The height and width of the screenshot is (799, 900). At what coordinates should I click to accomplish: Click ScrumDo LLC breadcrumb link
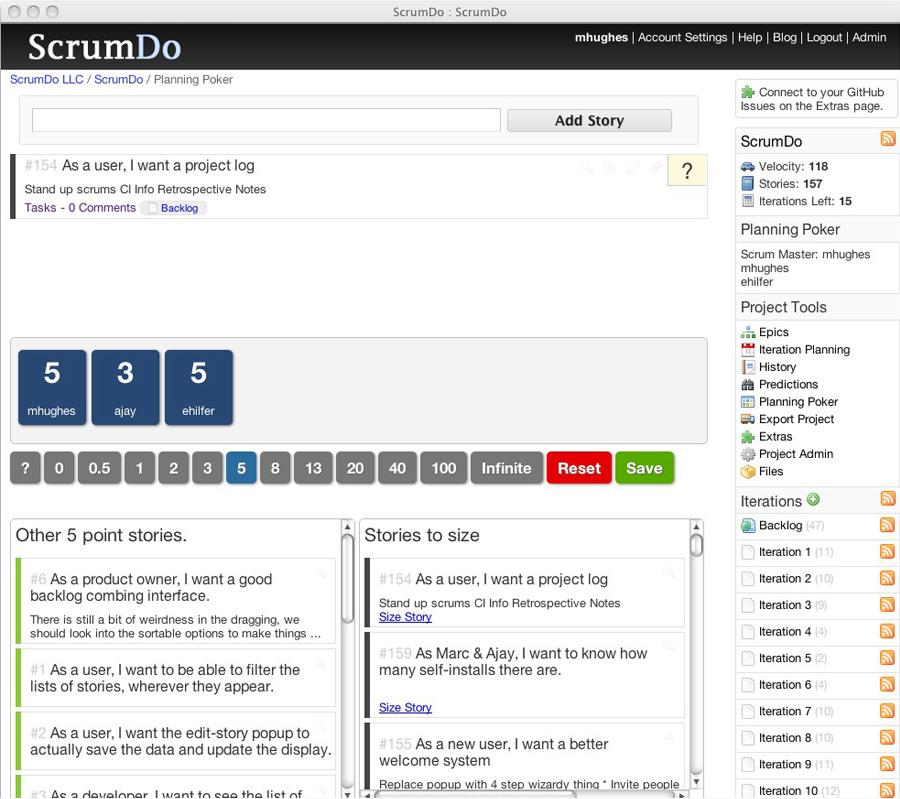click(46, 80)
